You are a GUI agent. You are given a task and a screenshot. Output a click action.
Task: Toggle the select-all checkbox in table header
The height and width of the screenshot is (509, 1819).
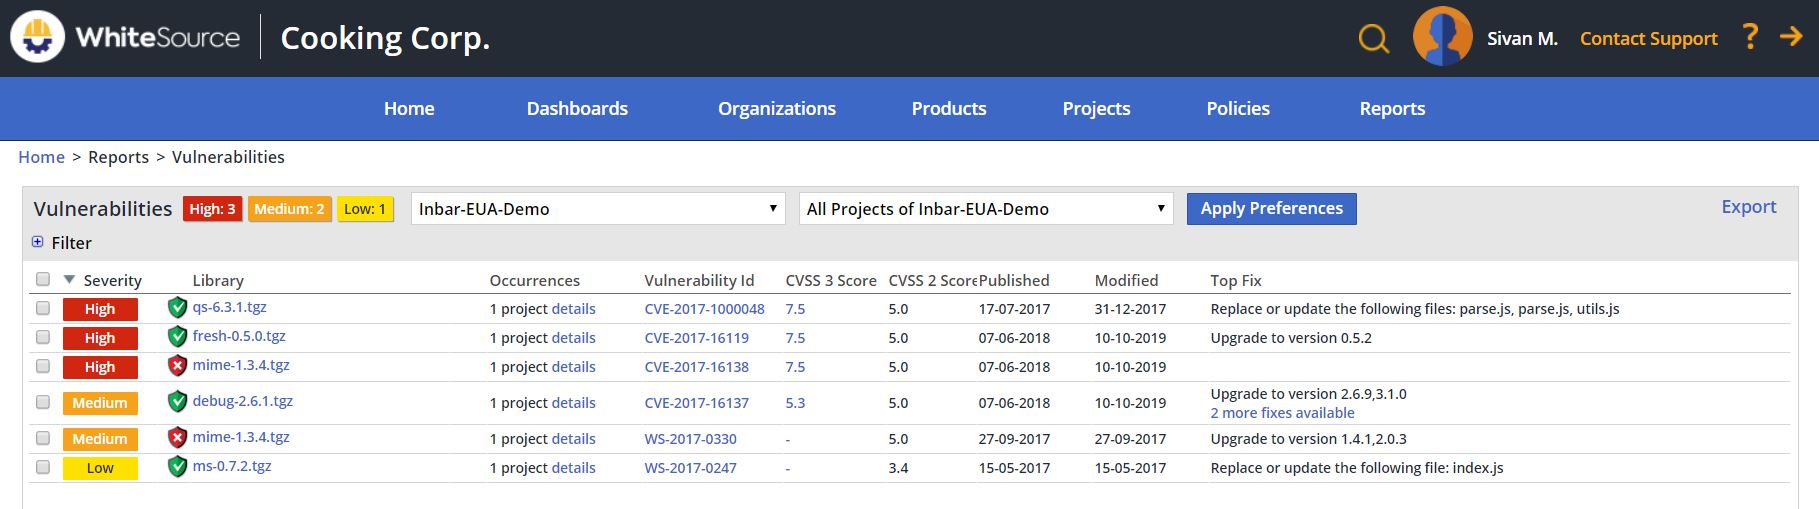pyautogui.click(x=42, y=279)
